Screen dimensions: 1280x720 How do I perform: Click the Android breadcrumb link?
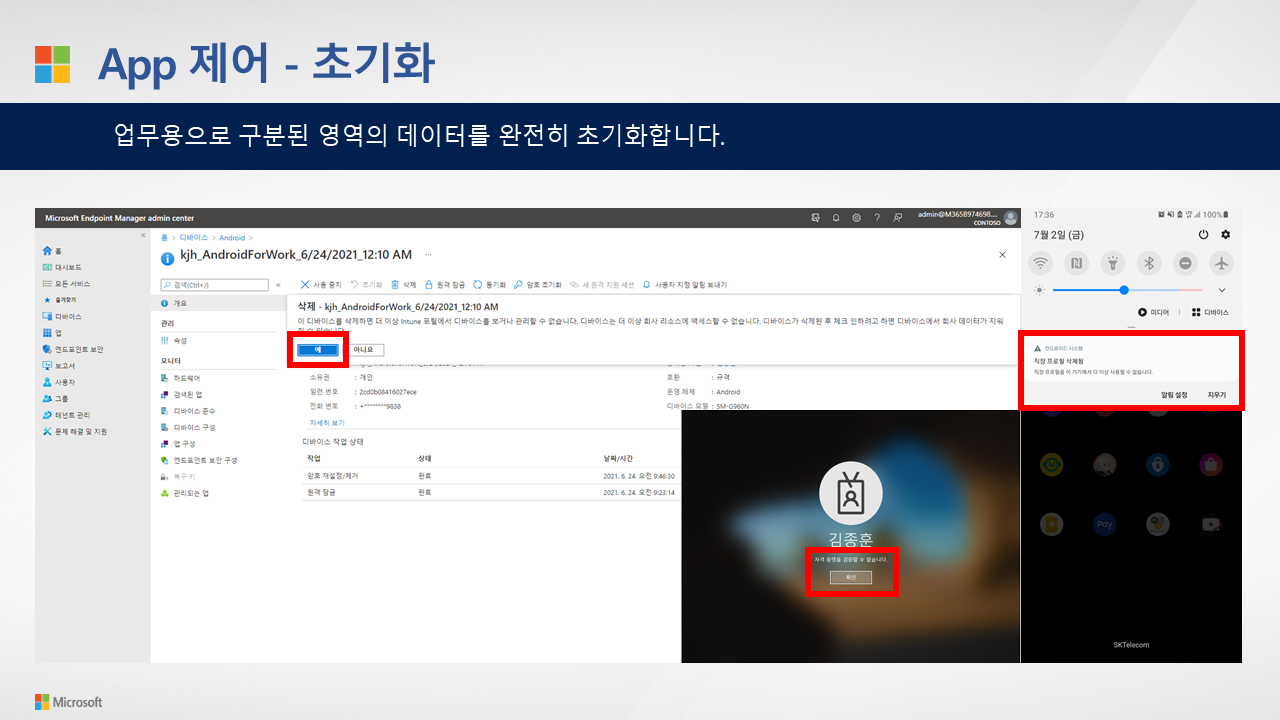click(232, 238)
